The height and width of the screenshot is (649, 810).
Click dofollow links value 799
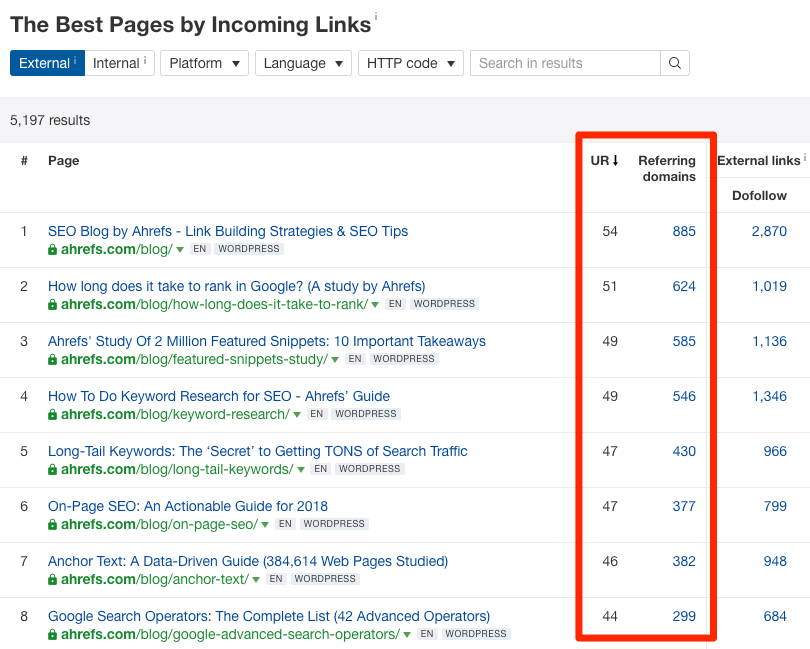coord(775,506)
